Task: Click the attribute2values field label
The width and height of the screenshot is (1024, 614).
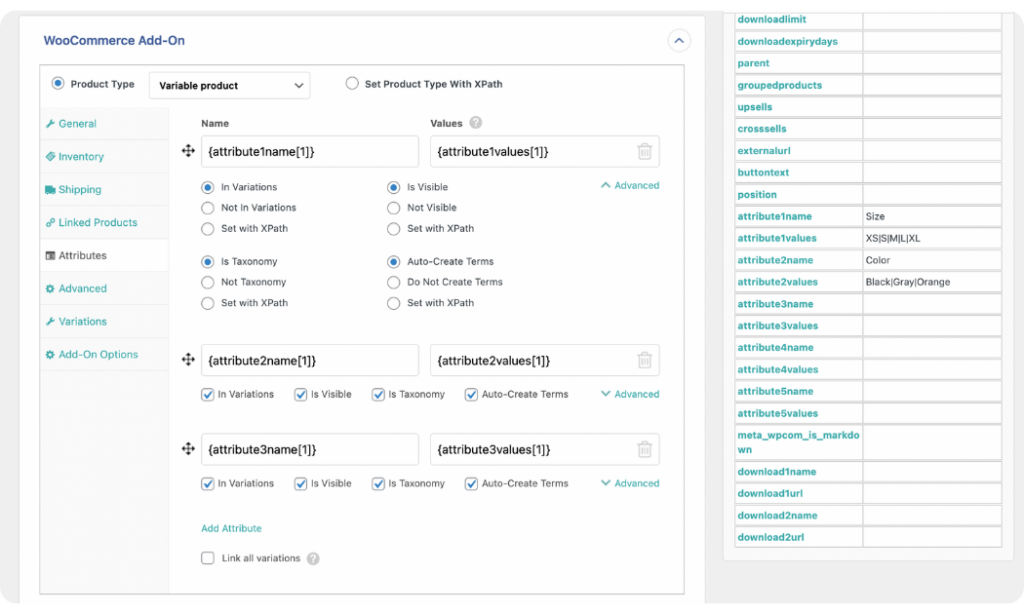Action: pyautogui.click(x=777, y=282)
